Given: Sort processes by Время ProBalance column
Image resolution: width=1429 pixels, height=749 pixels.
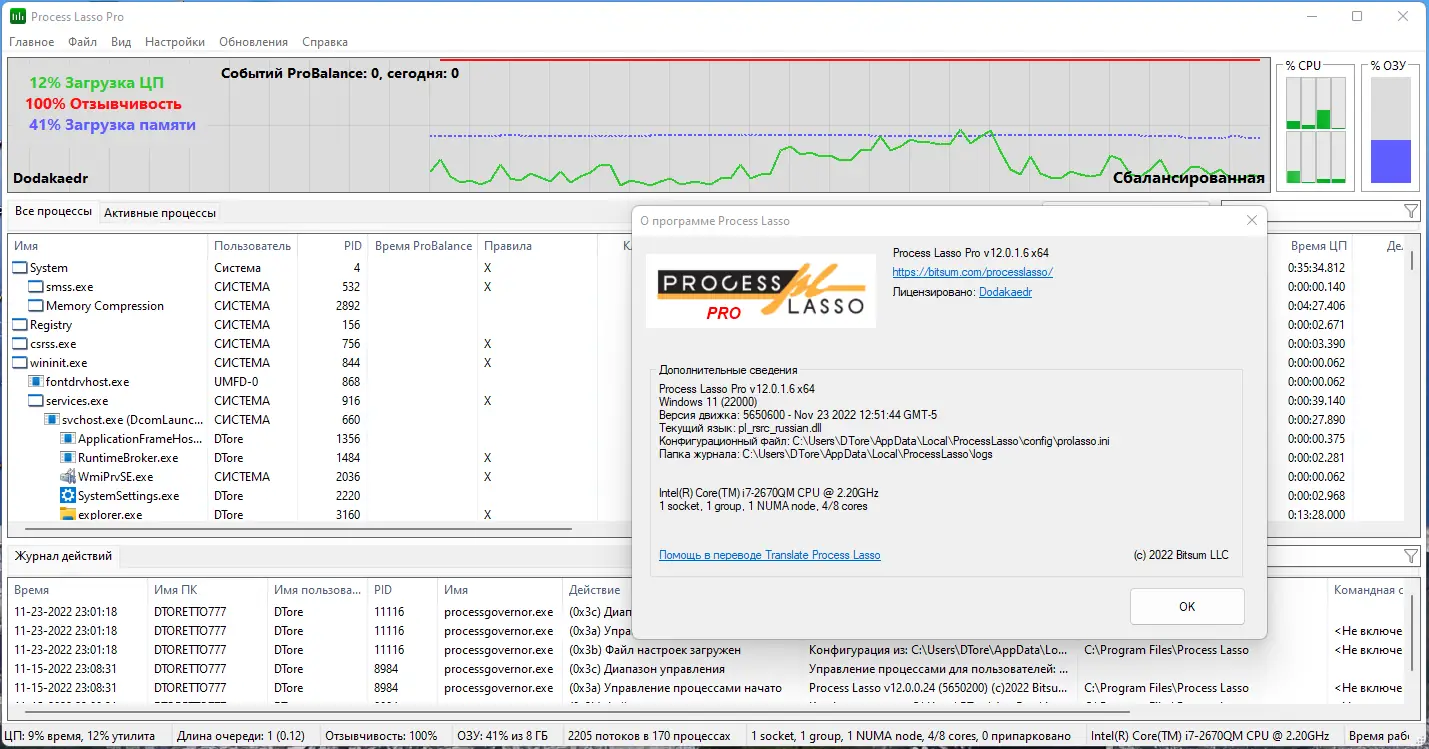Looking at the screenshot, I should click(x=423, y=246).
